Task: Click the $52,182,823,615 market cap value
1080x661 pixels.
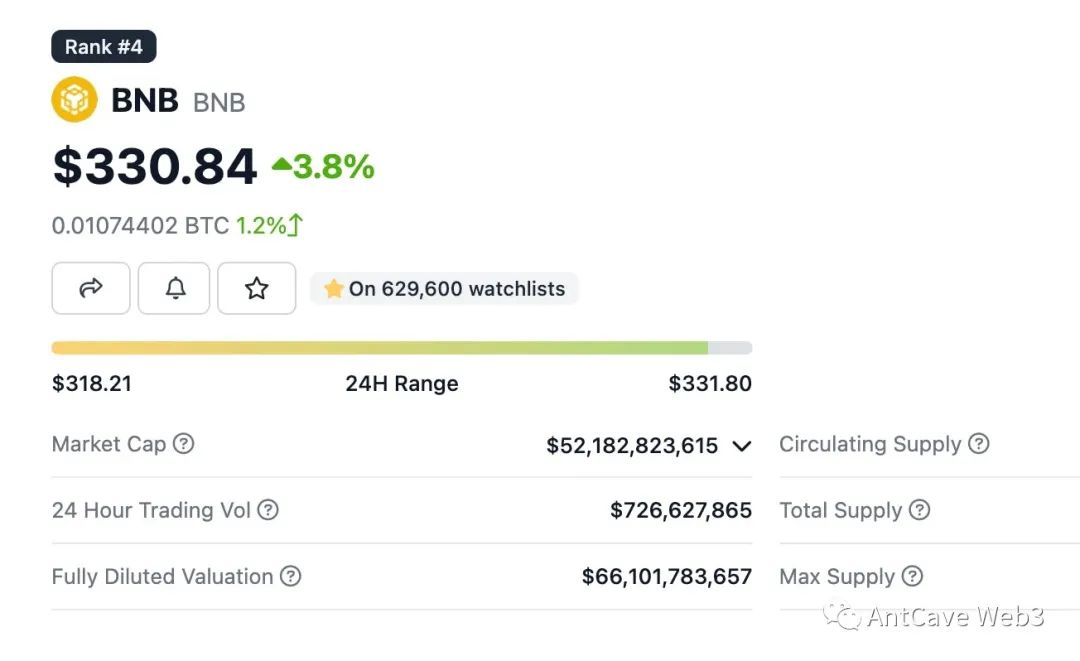Action: tap(632, 446)
